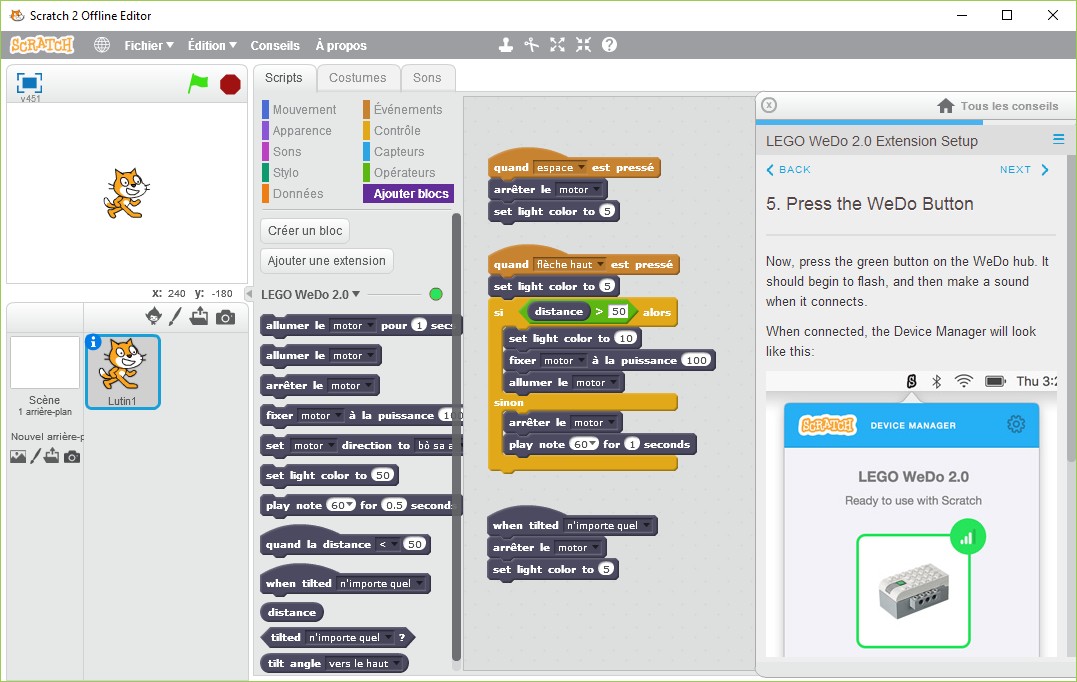This screenshot has height=682, width=1077.
Task: Switch to the Costumes tab
Action: click(x=358, y=77)
